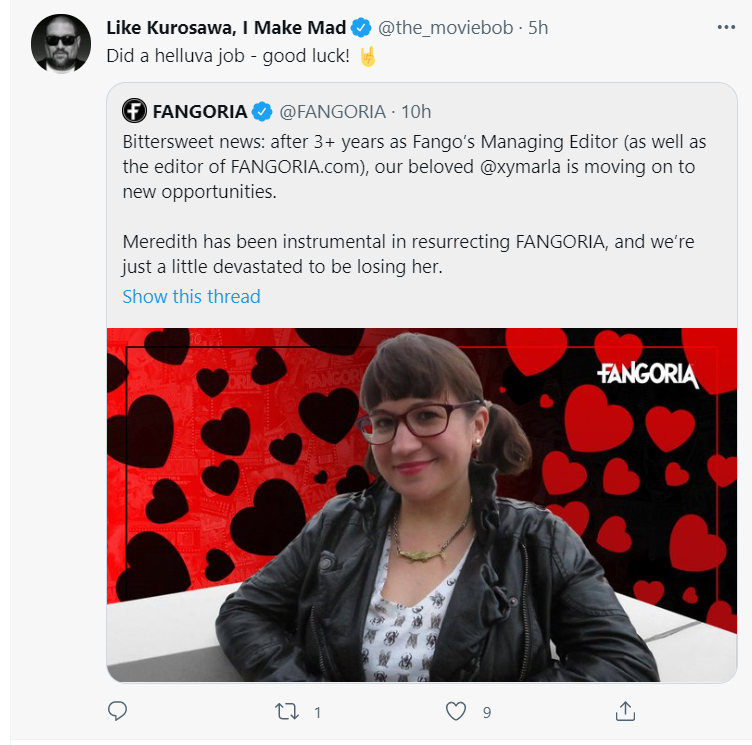This screenshot has width=752, height=745.
Task: Open the @the_moviebob handle
Action: [x=446, y=28]
